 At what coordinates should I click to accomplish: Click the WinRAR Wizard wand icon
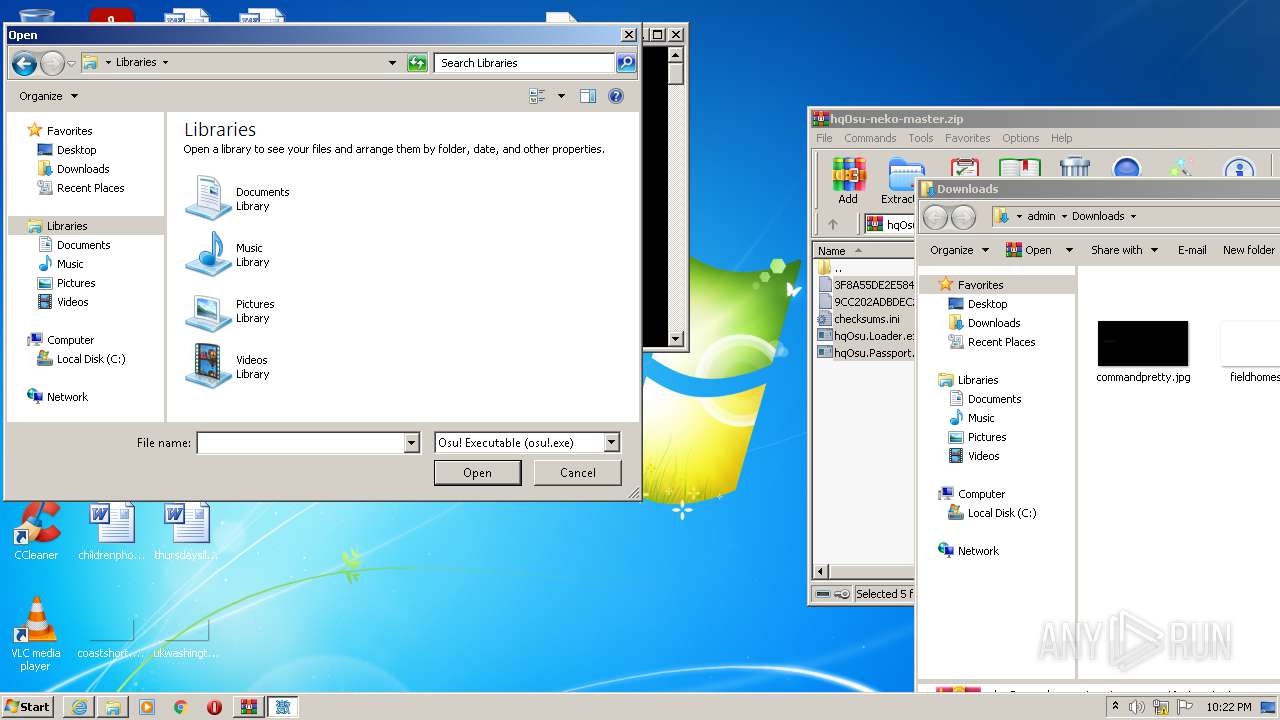1181,167
